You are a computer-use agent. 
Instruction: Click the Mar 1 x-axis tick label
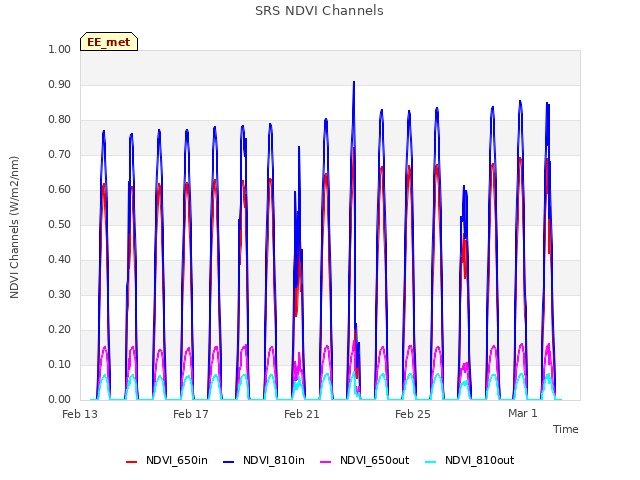pos(522,413)
